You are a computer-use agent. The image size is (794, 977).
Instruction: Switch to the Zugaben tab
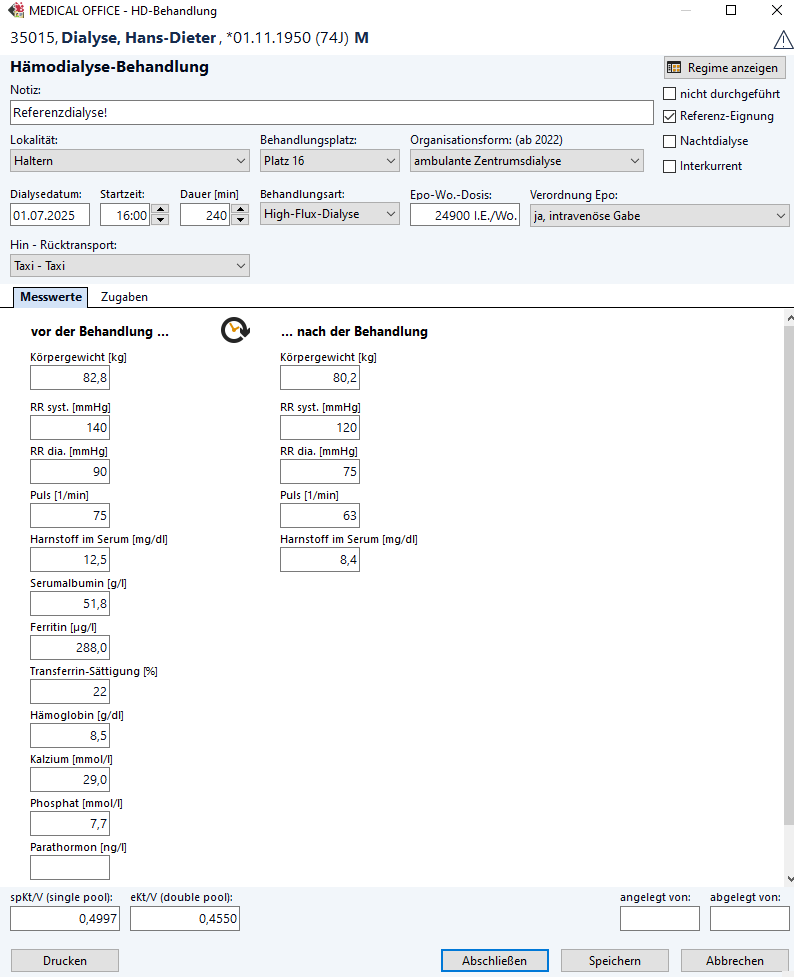coord(124,297)
